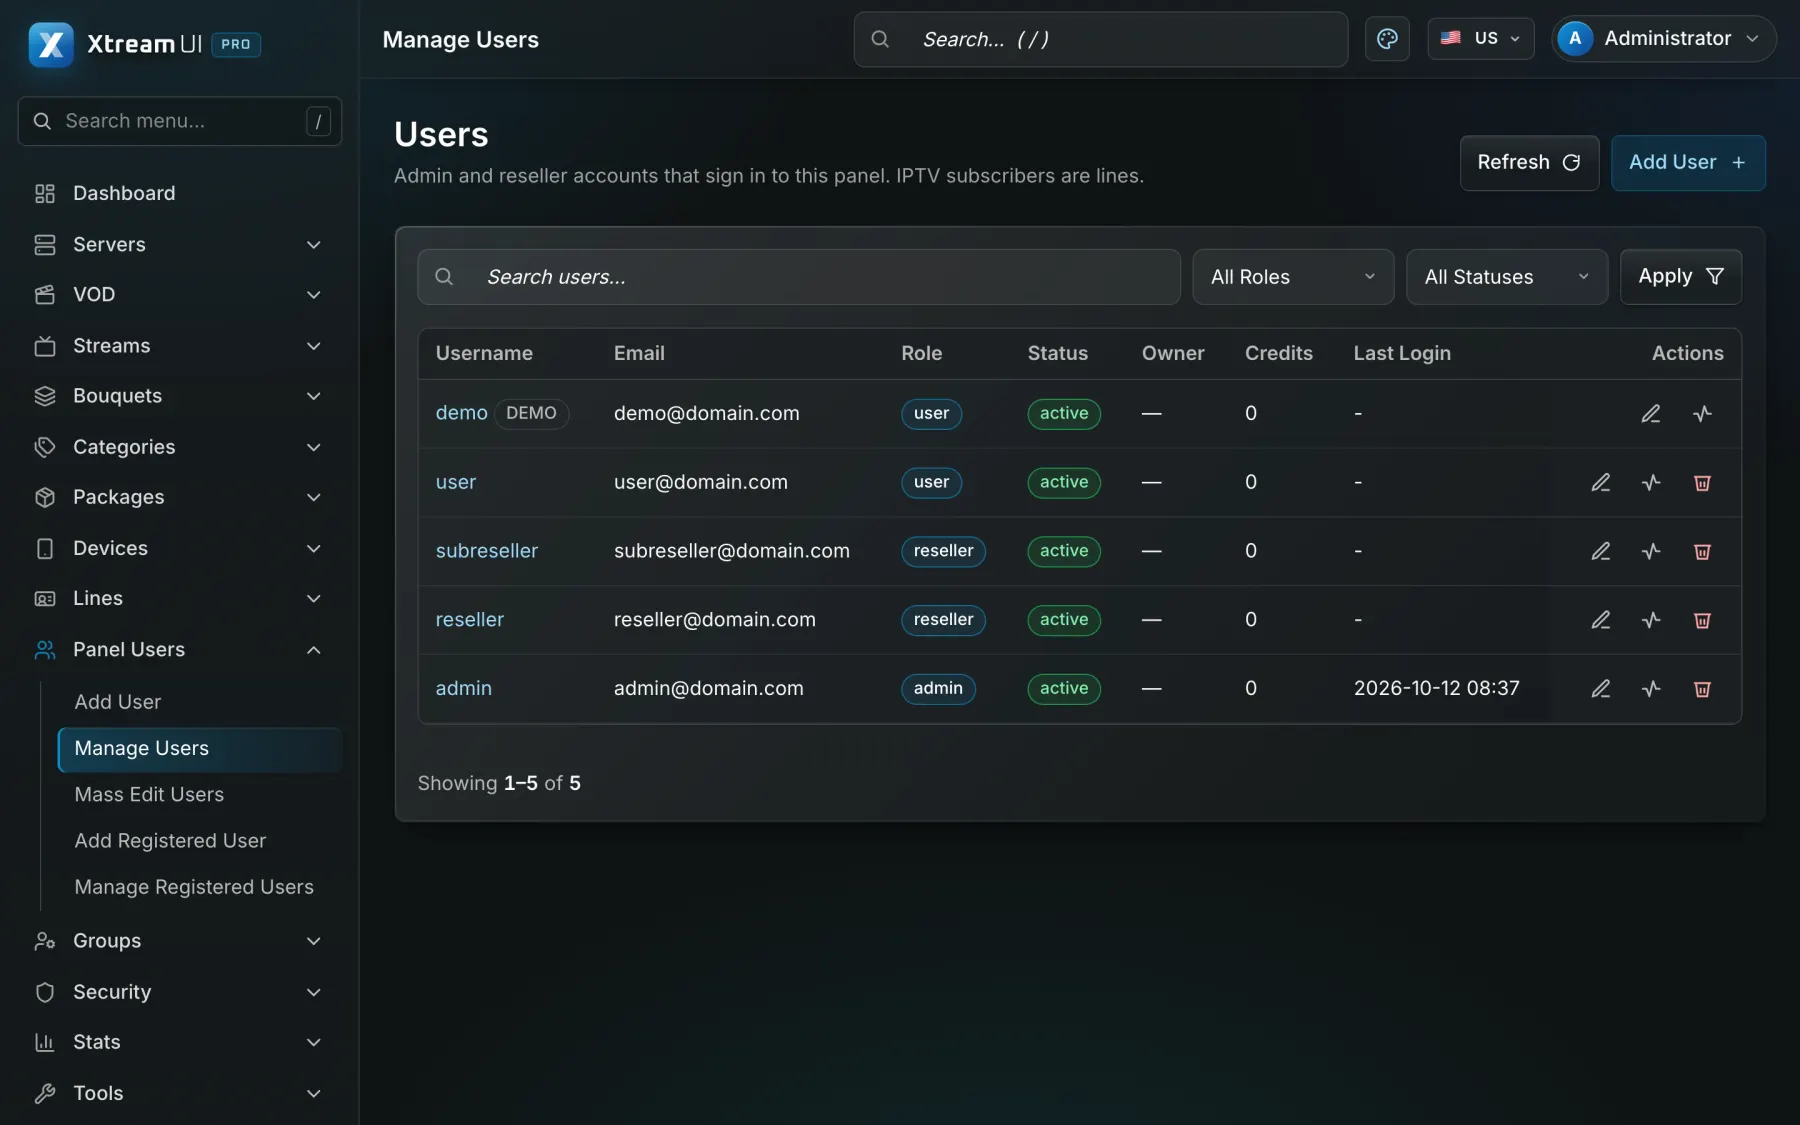Show activity for subreseller row
Image resolution: width=1800 pixels, height=1125 pixels.
coord(1651,551)
